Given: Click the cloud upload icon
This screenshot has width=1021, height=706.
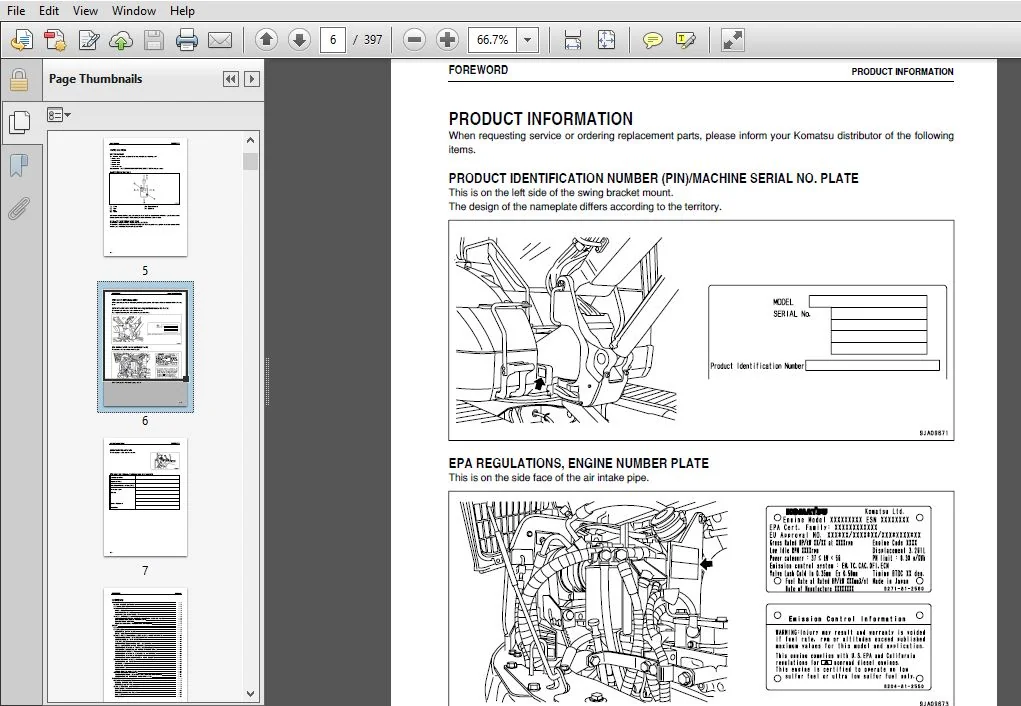Looking at the screenshot, I should click(120, 40).
